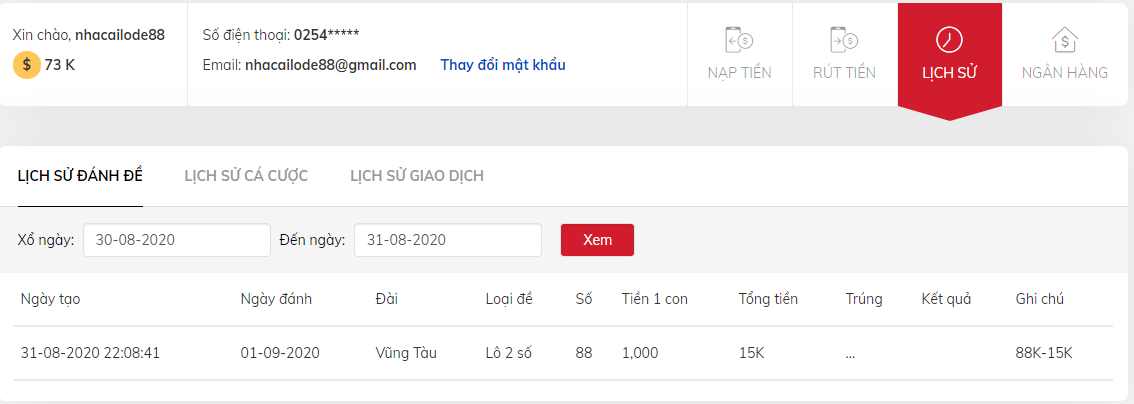This screenshot has height=404, width=1134.
Task: Open the Ngân Hàng bank house icon
Action: pos(1065,40)
